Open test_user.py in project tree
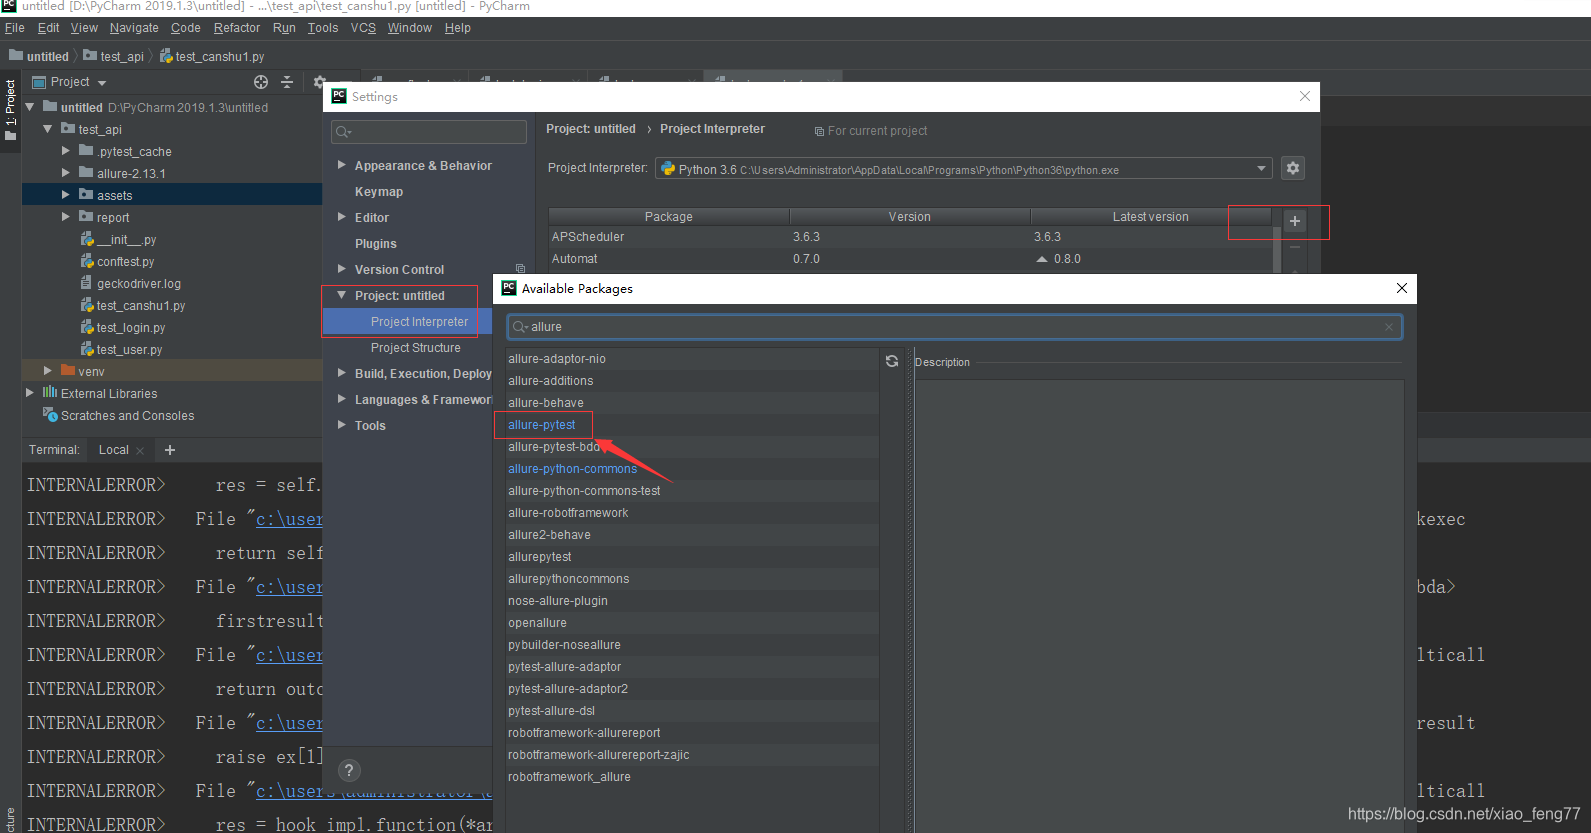The width and height of the screenshot is (1591, 833). pyautogui.click(x=129, y=350)
